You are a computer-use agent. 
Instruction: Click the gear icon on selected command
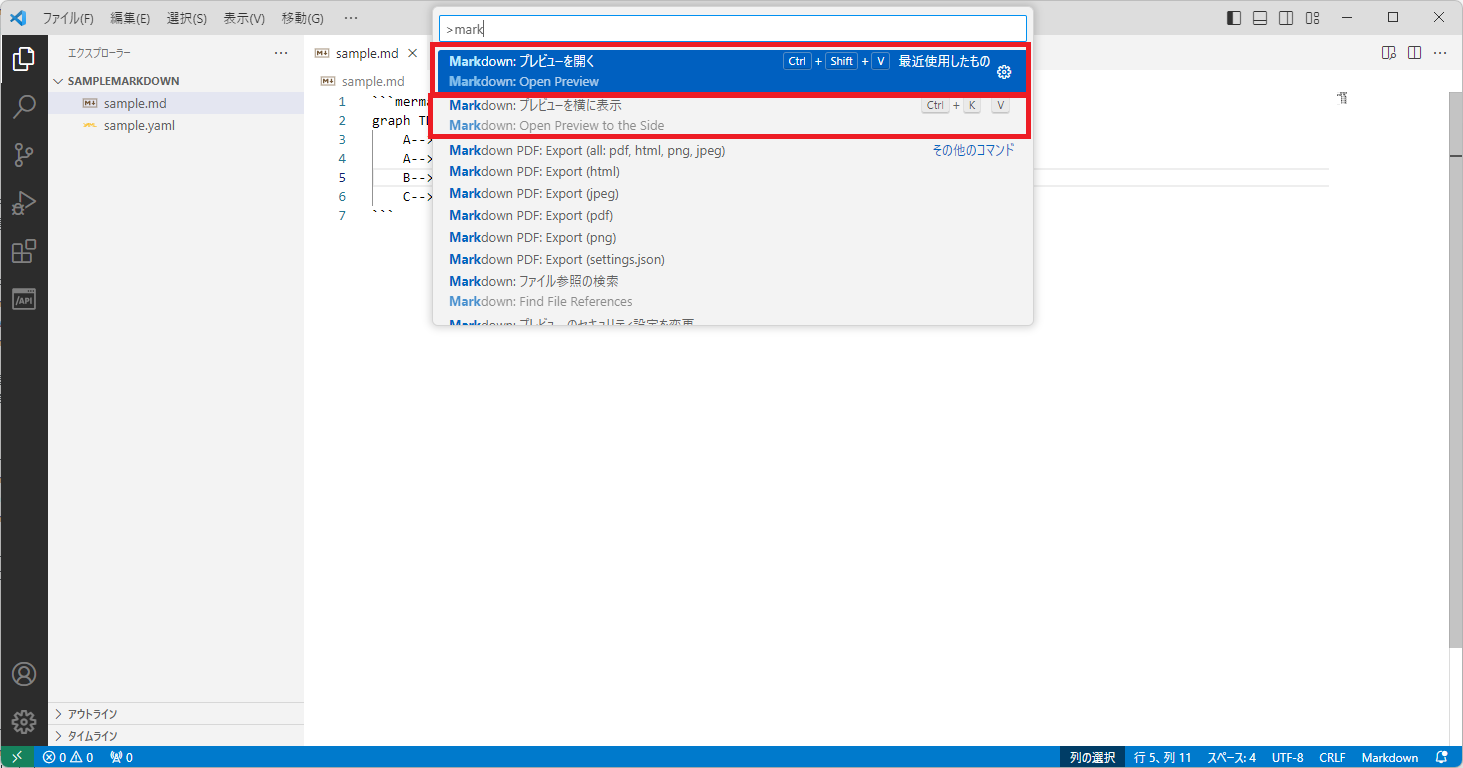coord(1004,72)
